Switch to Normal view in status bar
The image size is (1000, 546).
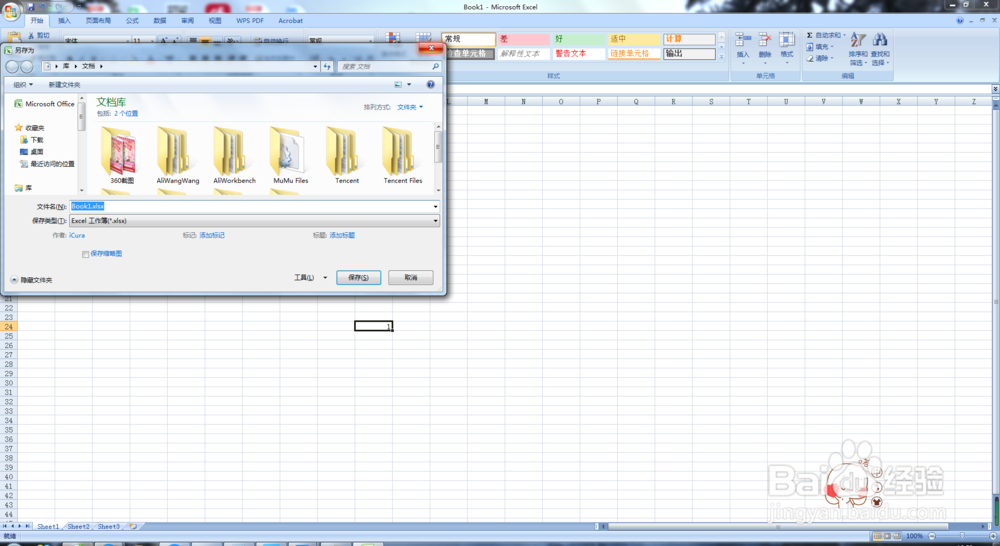(x=878, y=536)
